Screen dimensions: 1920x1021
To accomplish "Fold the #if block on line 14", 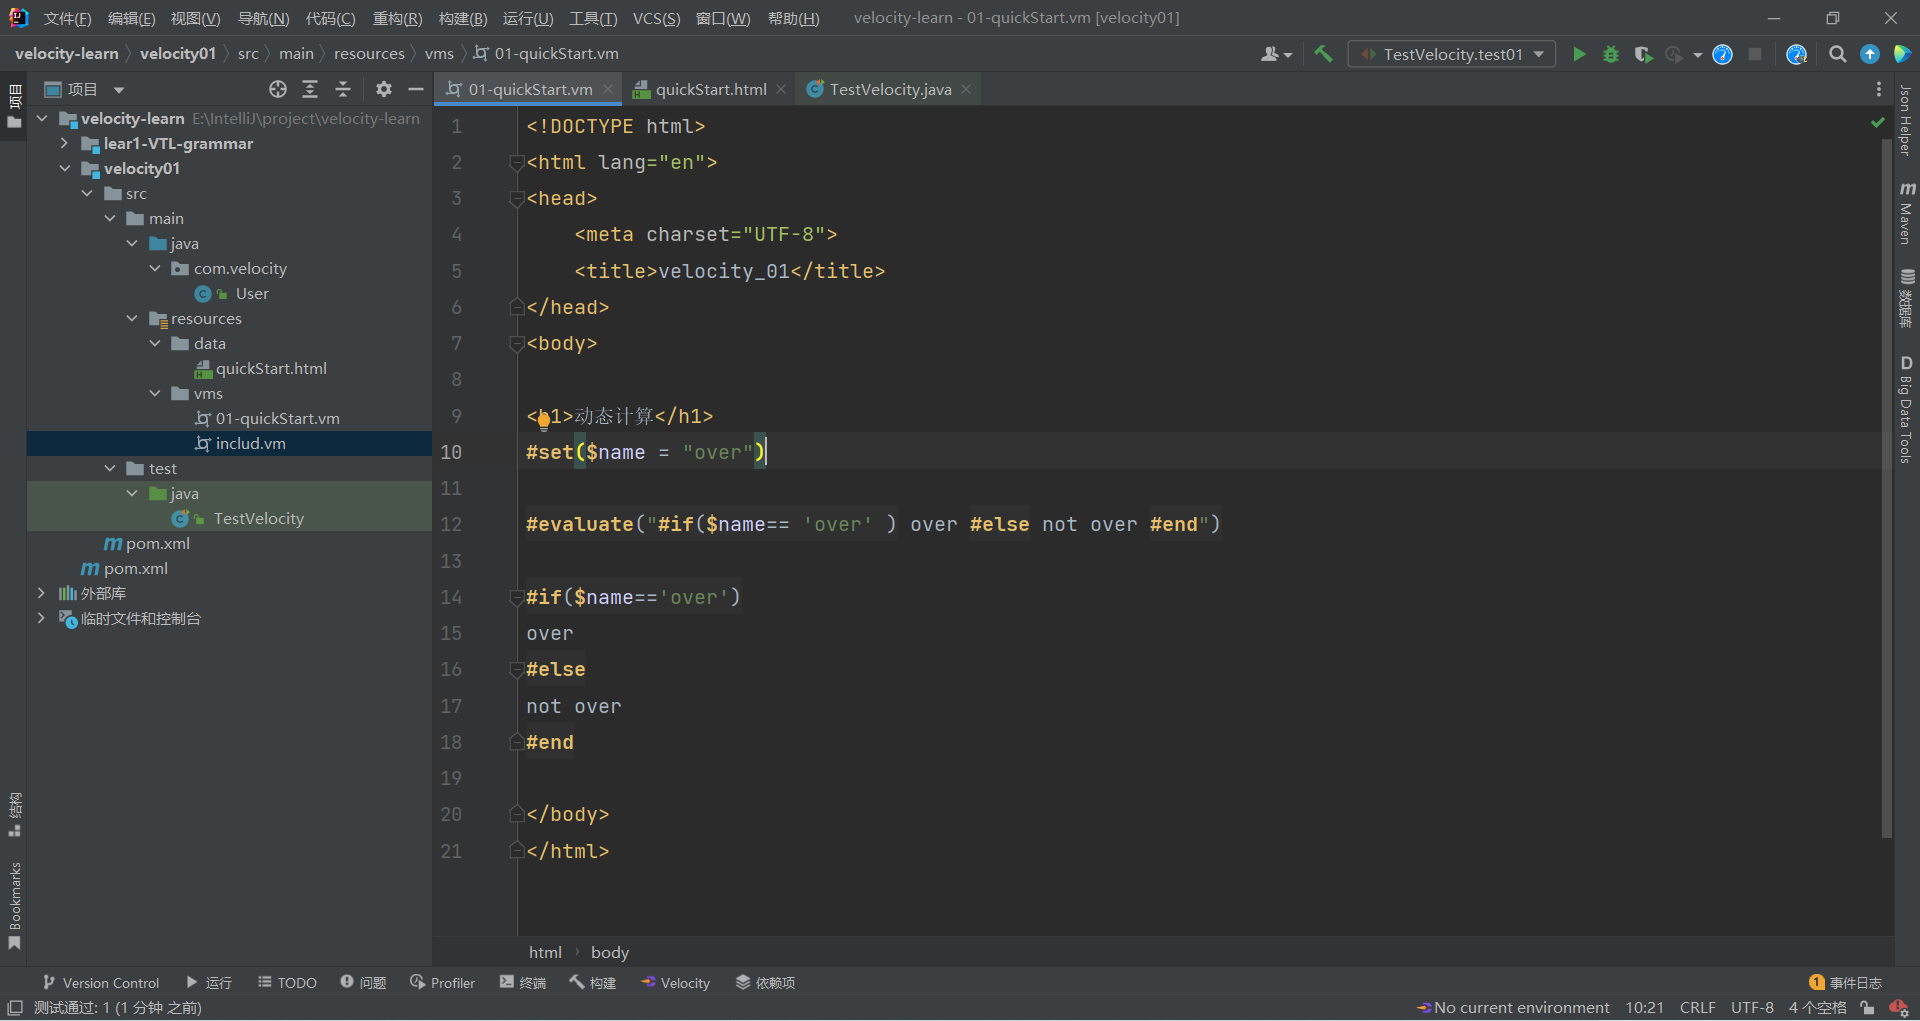I will tap(517, 597).
